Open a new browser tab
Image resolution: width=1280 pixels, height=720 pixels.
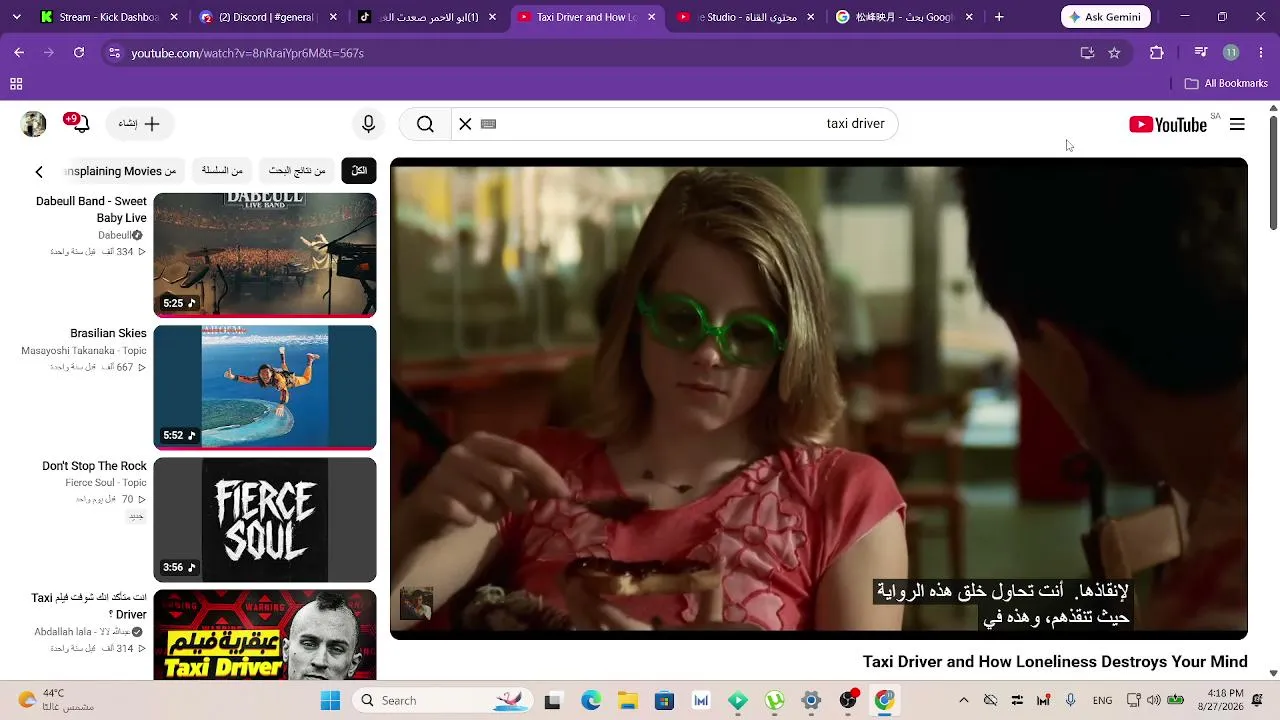tap(999, 17)
